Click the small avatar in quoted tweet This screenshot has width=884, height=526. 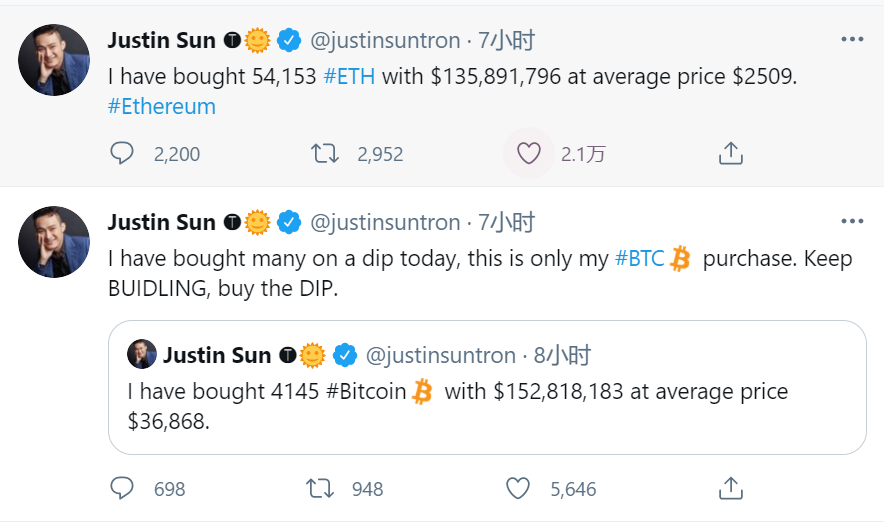141,354
